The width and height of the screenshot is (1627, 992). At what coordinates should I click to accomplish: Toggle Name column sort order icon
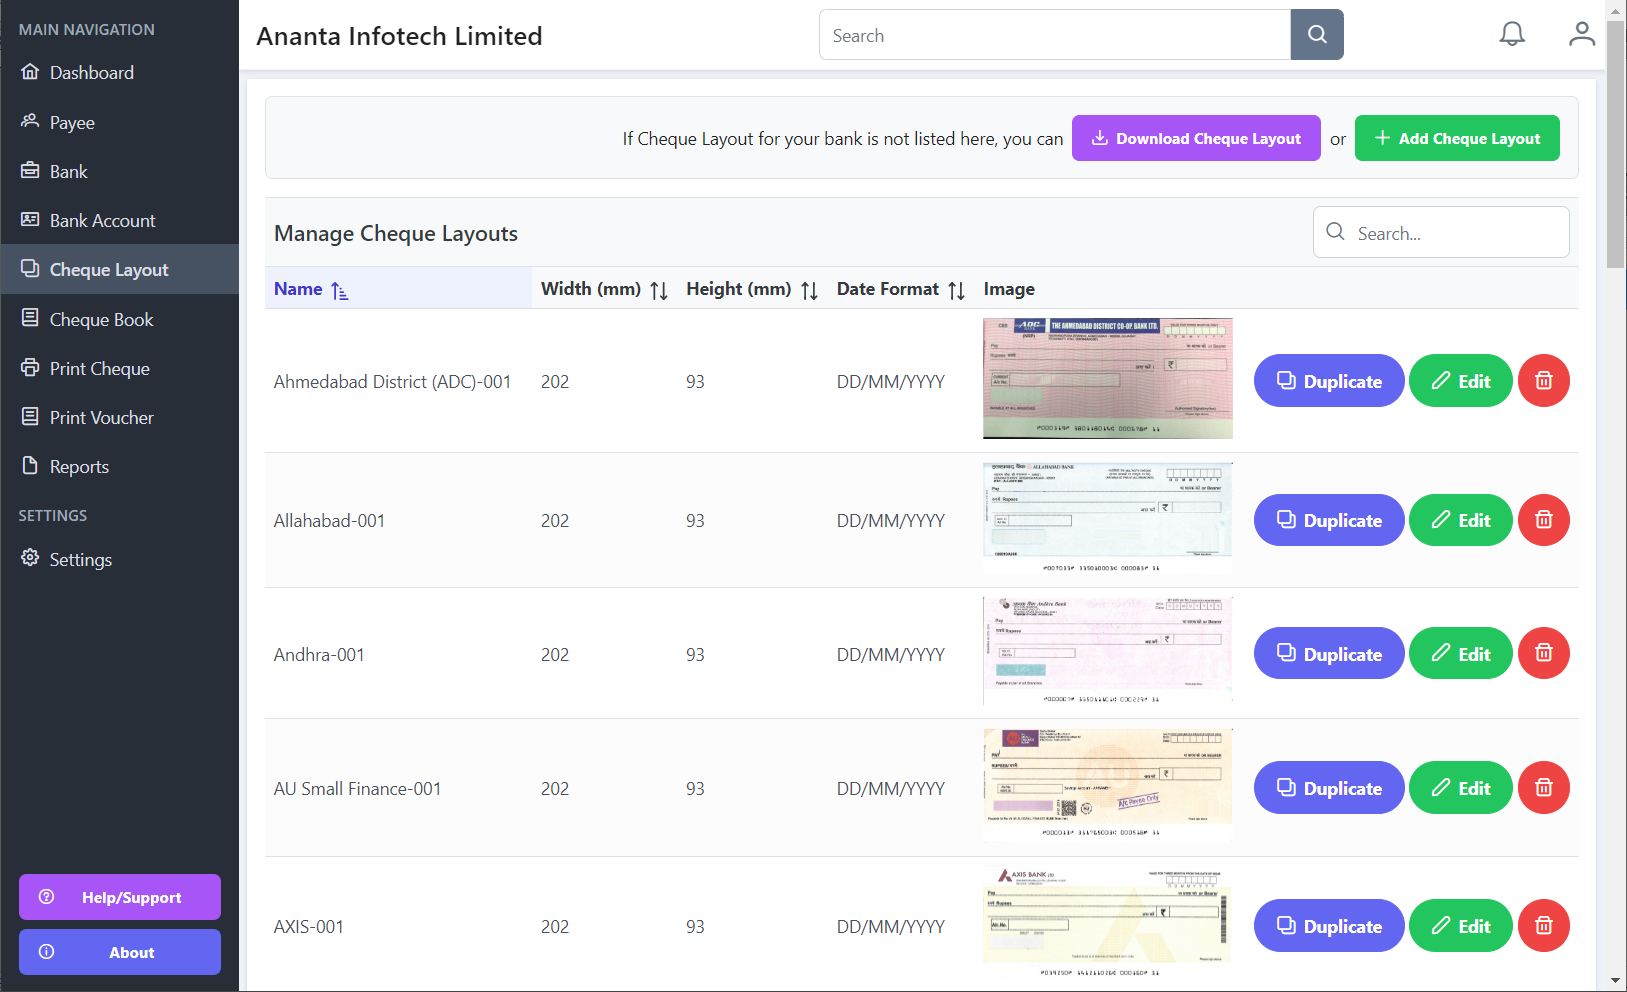click(x=340, y=290)
